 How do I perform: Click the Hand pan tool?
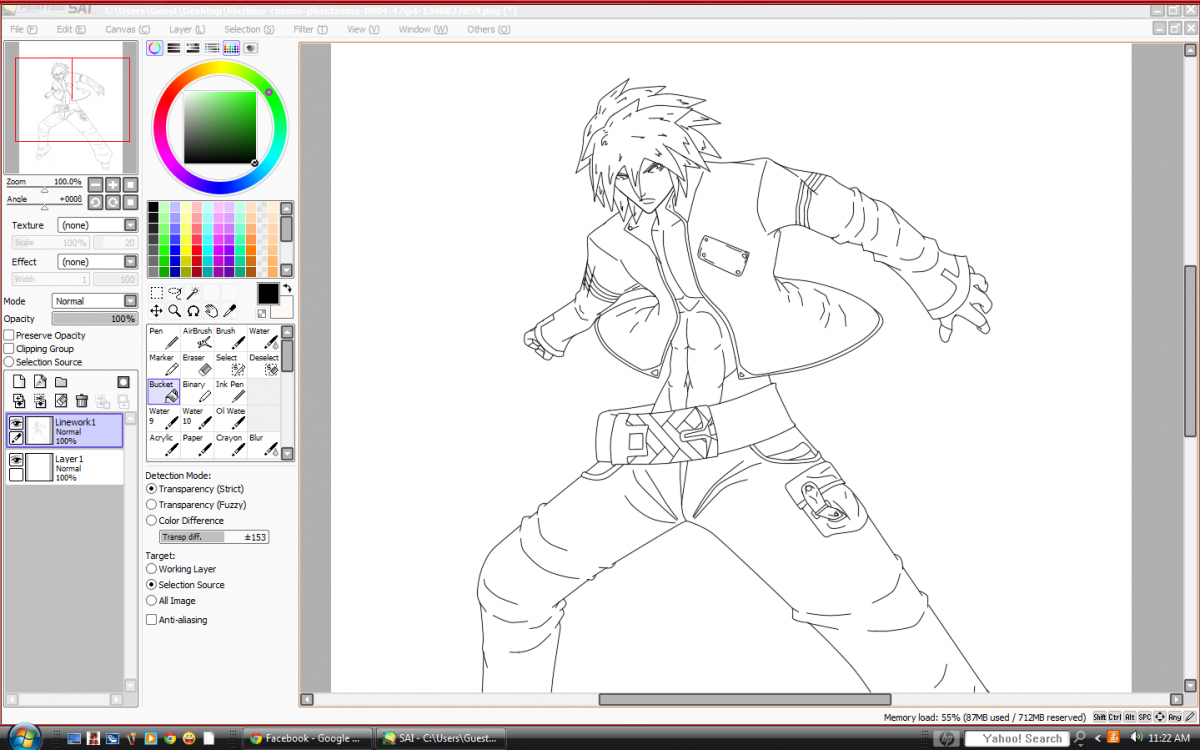click(211, 311)
